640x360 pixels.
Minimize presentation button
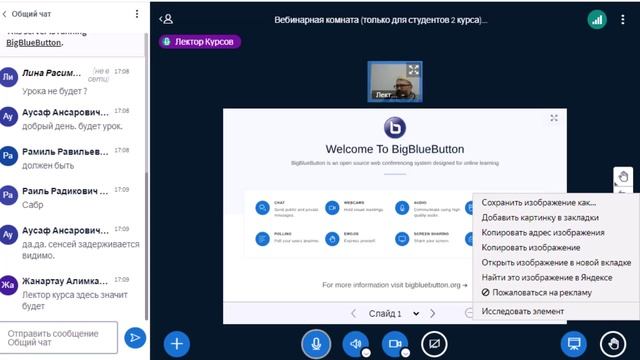coord(574,344)
